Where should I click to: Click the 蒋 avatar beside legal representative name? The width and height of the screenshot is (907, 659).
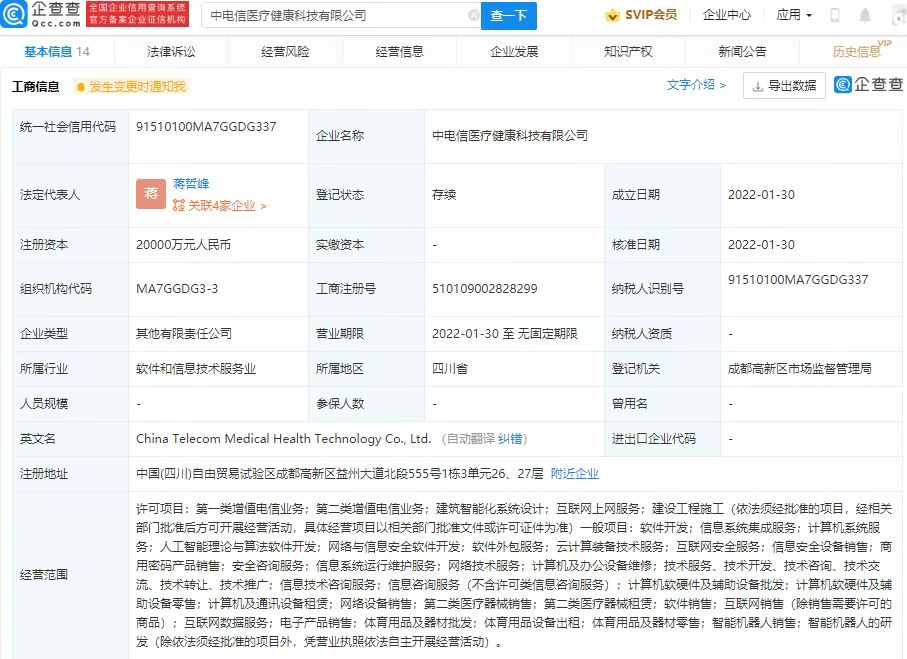150,194
